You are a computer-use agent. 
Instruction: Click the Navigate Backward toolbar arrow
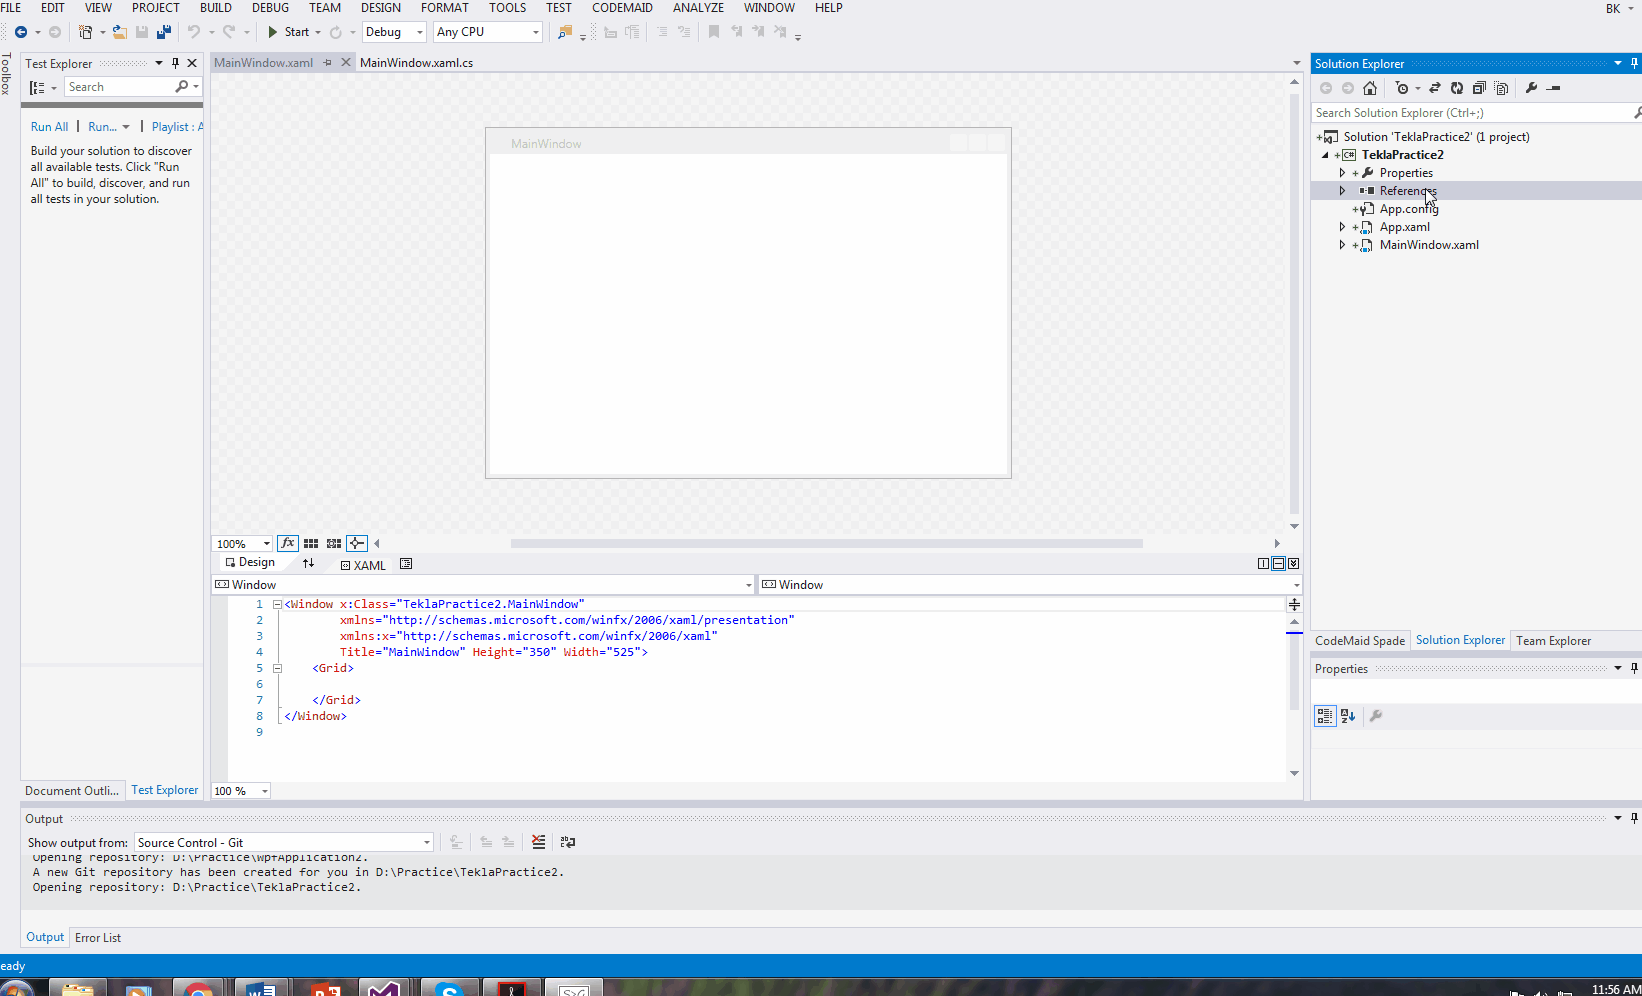(20, 32)
